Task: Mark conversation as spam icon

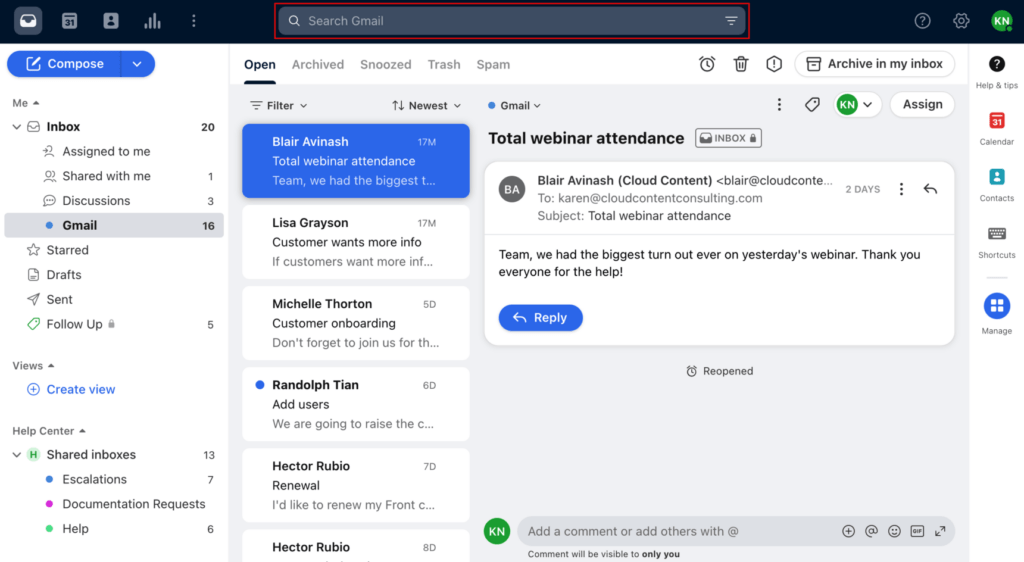Action: click(774, 64)
